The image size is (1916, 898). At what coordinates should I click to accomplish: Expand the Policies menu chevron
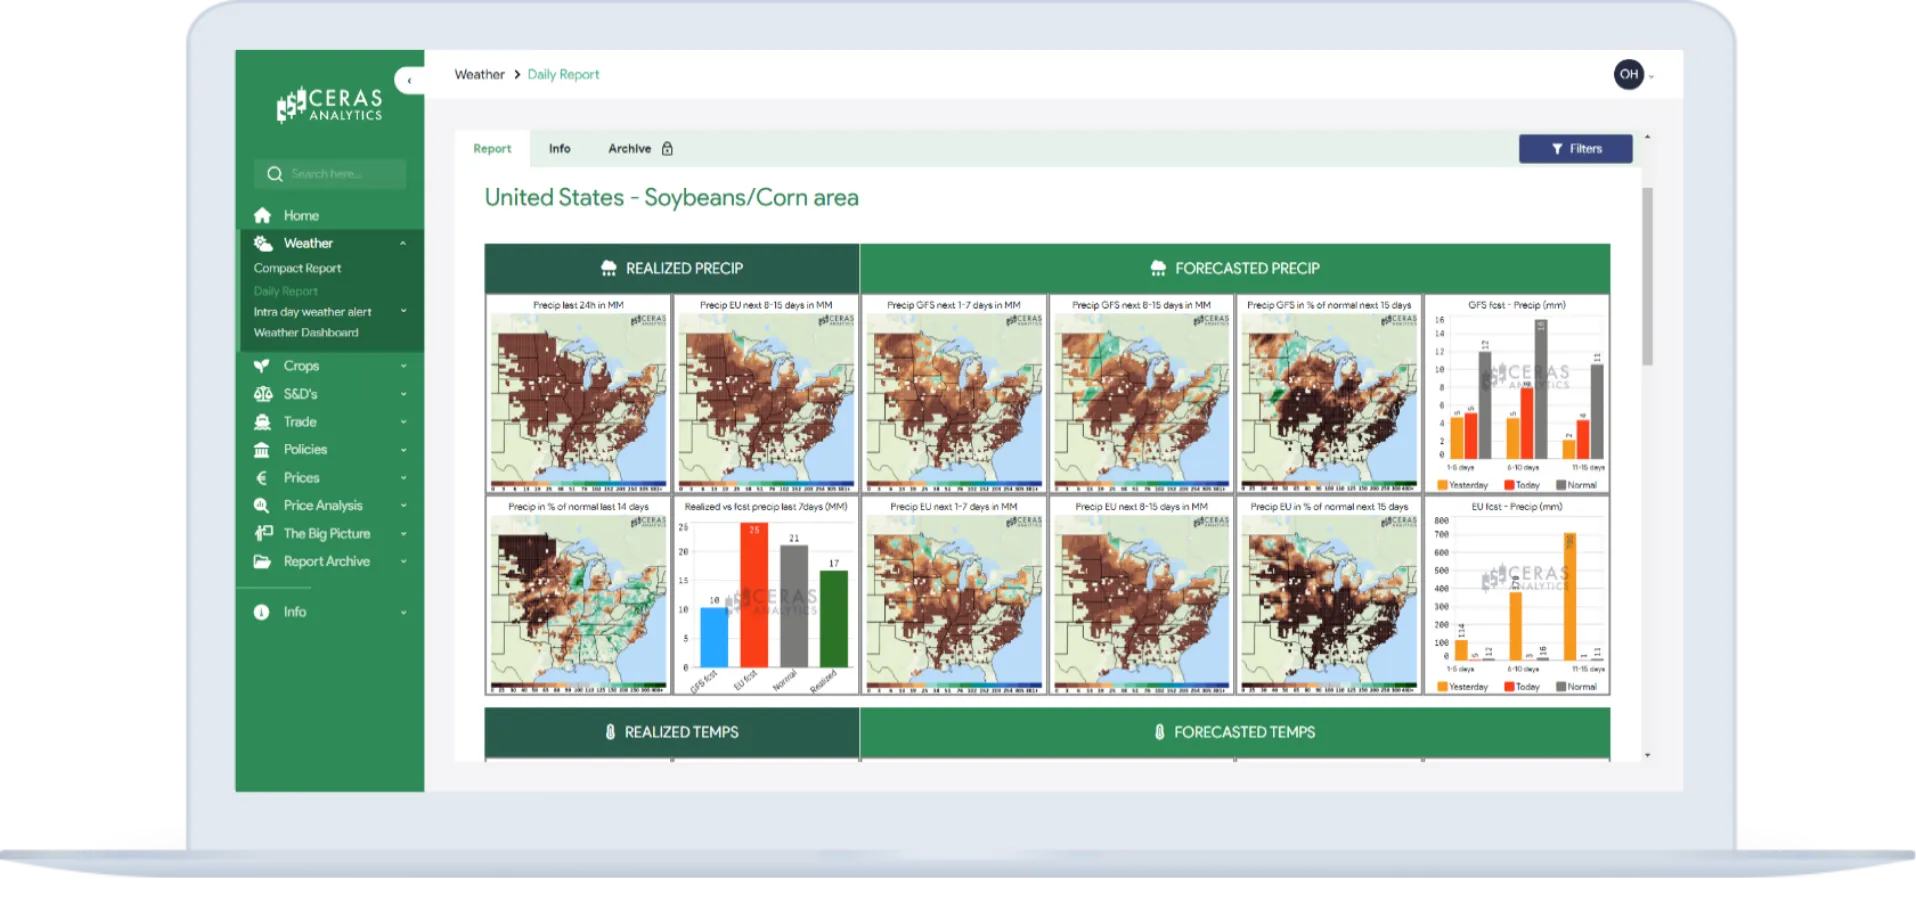pyautogui.click(x=403, y=450)
